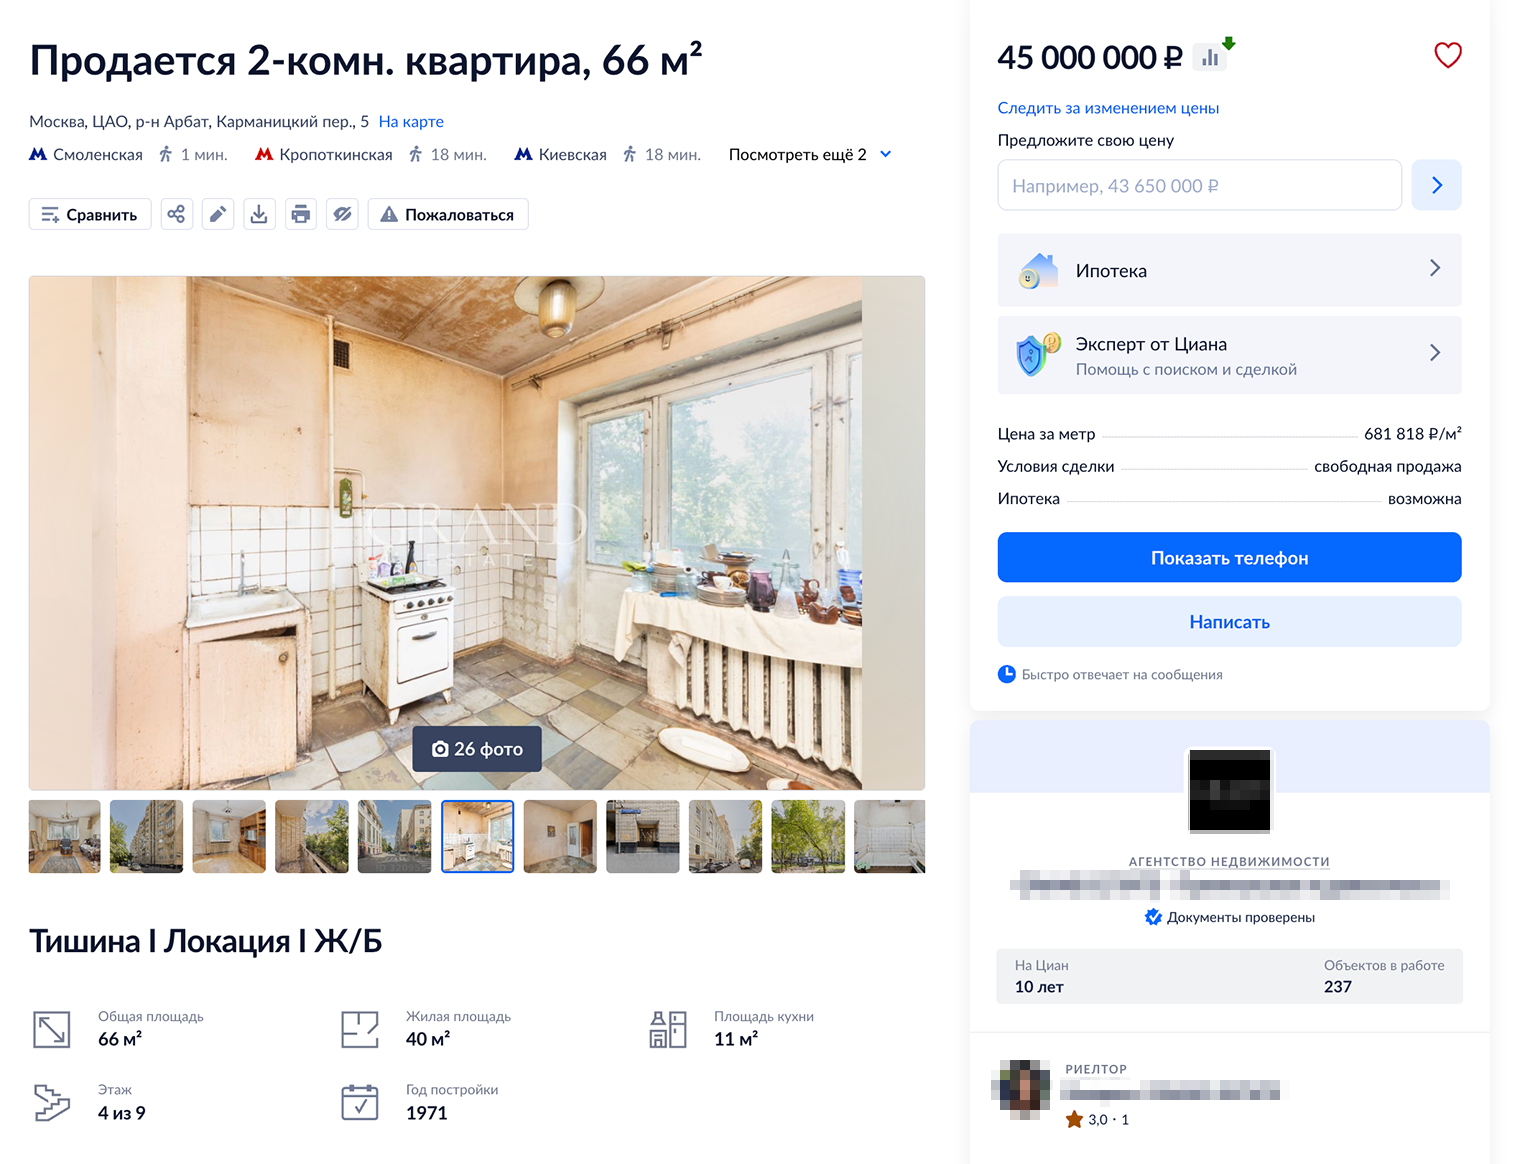The width and height of the screenshot is (1520, 1164).
Task: Click the 681 818 ₽/м² price per meter
Action: tap(1413, 434)
